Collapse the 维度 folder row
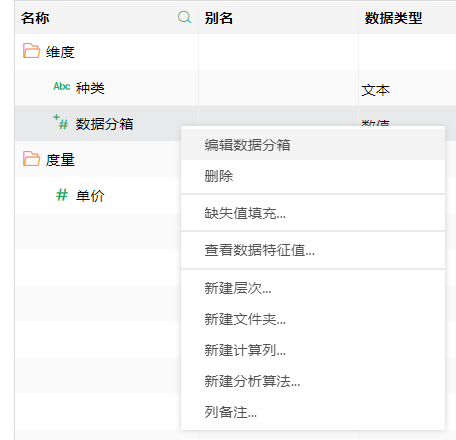 107,52
